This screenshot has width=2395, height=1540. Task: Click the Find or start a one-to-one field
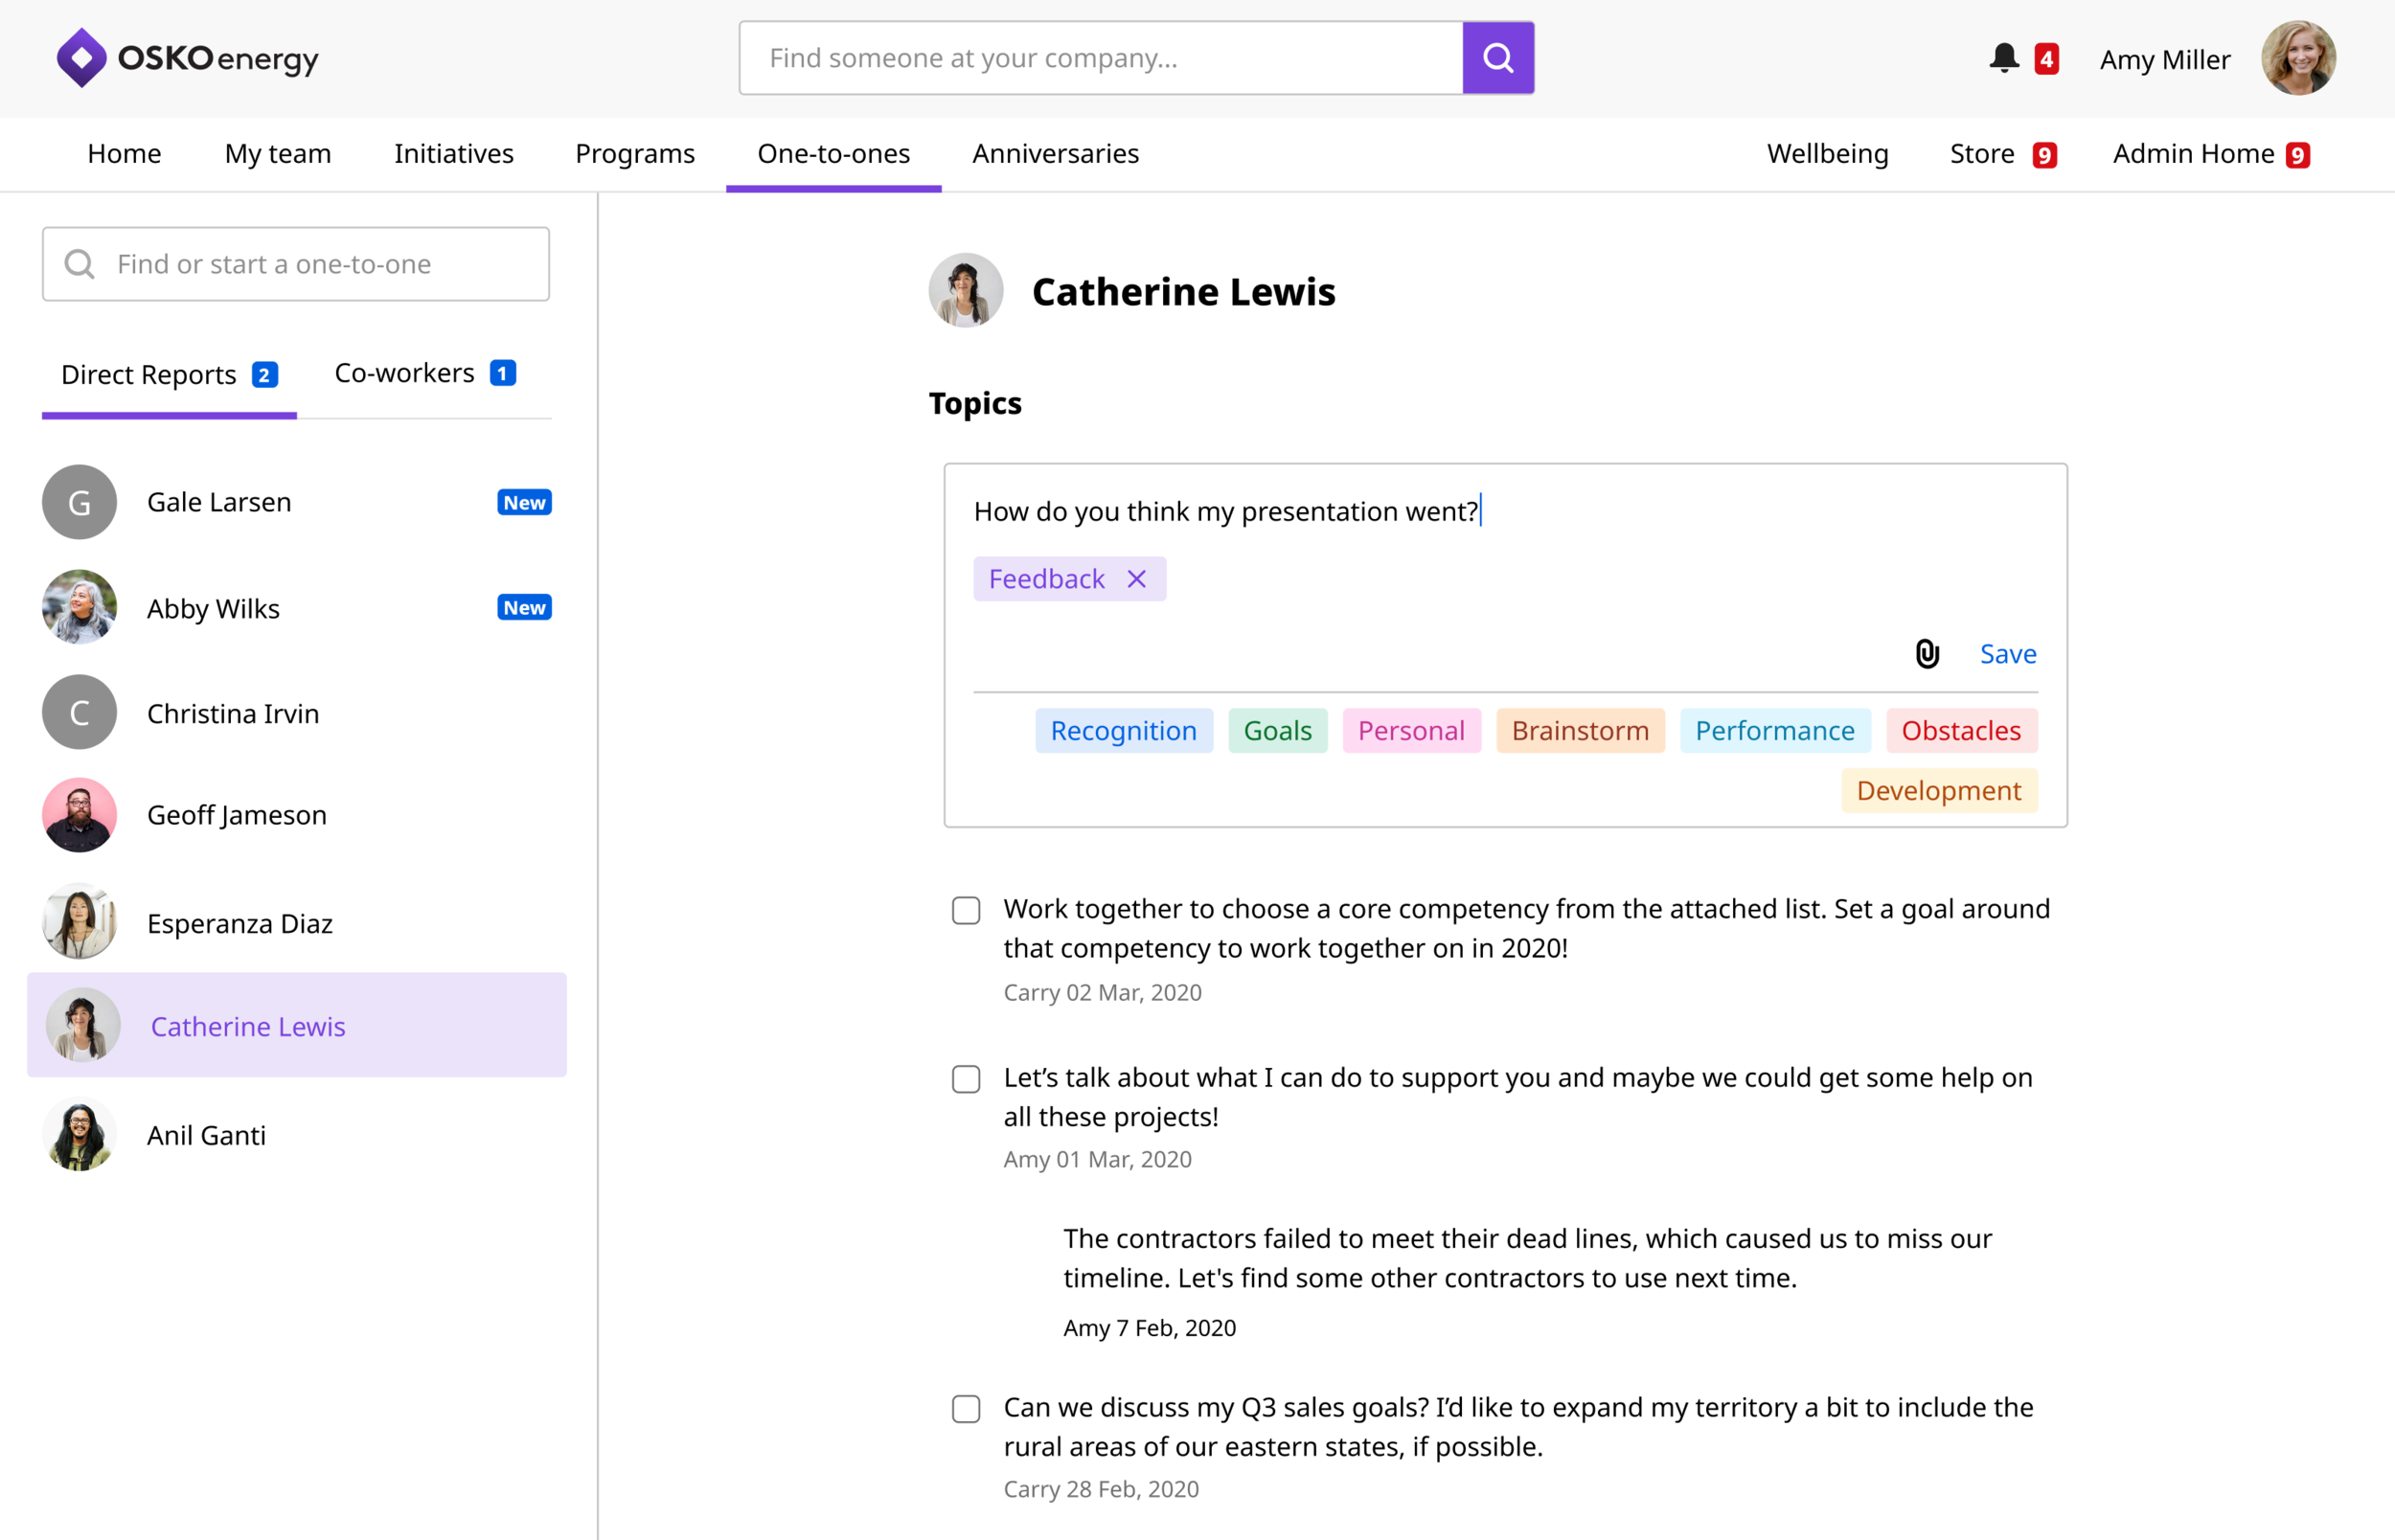click(296, 264)
